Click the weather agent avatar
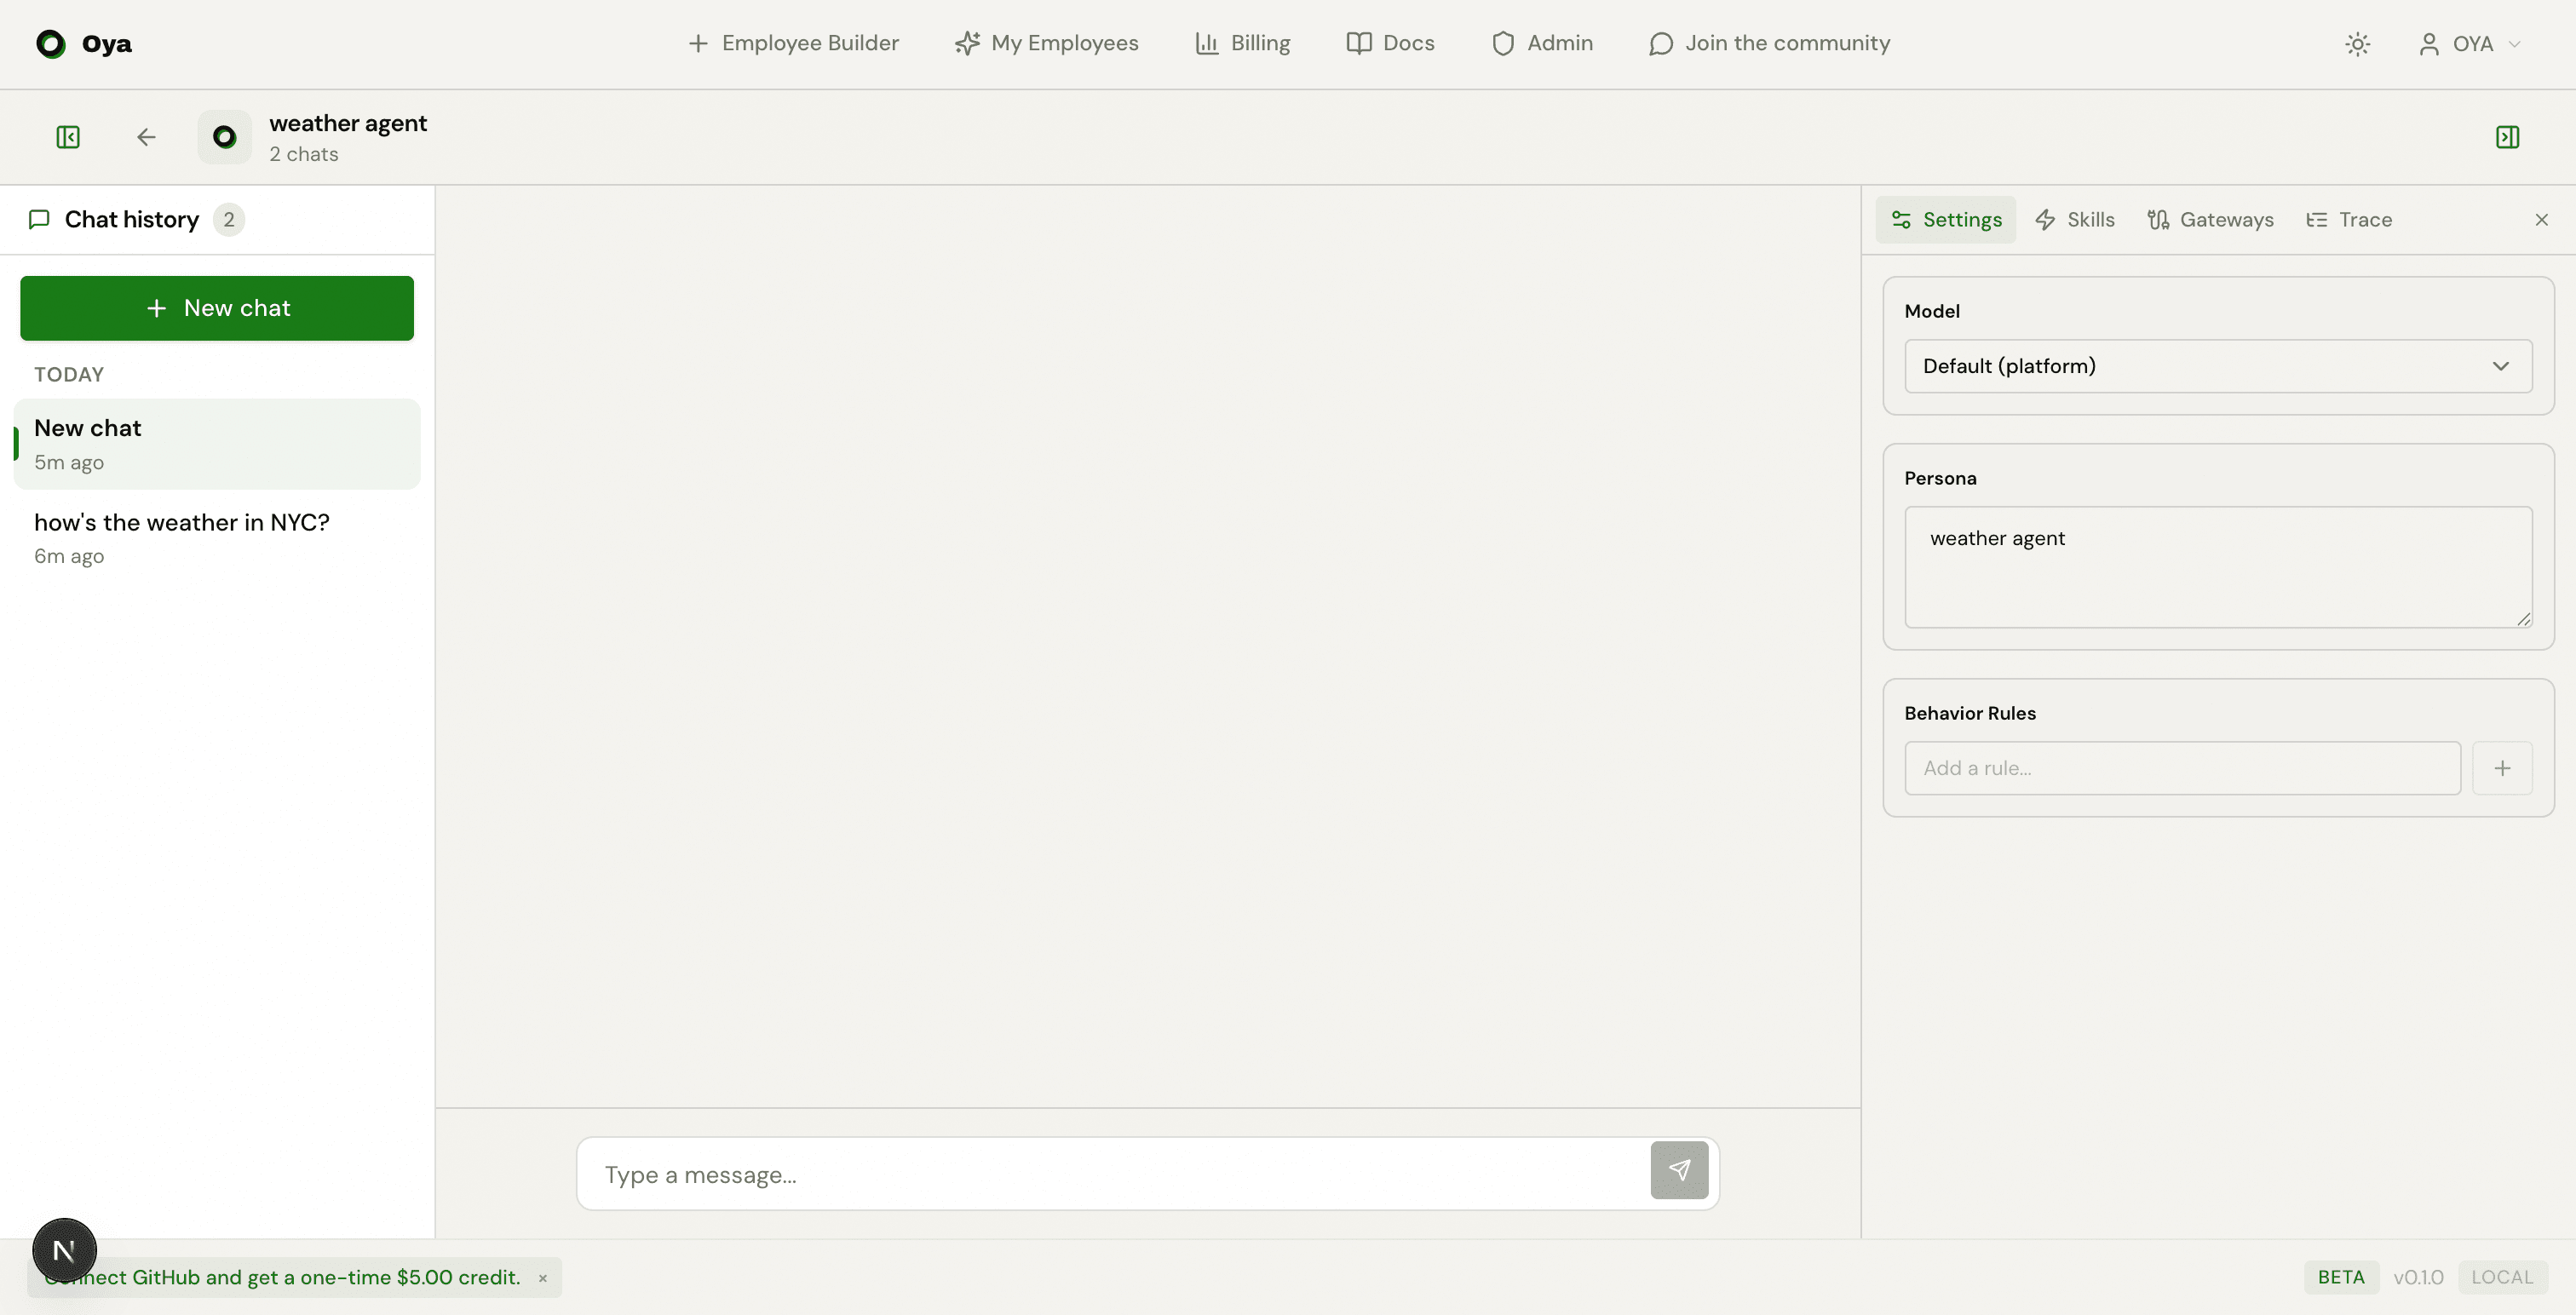Screen dimensions: 2576x1315 click(223, 137)
